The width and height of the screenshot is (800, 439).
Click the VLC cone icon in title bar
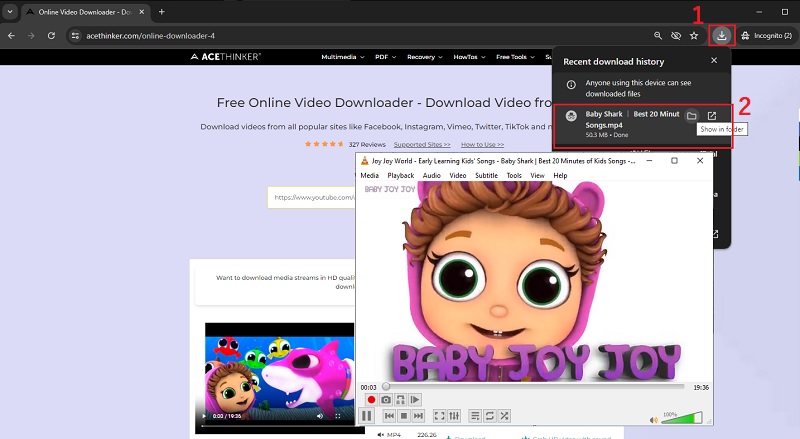click(364, 161)
